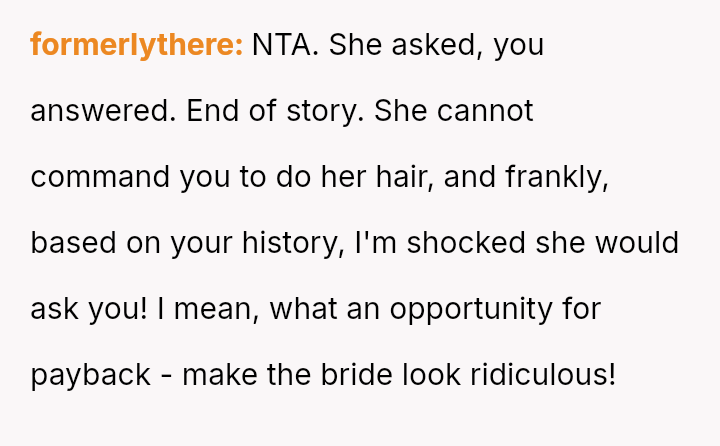Click the word "command" on the third line
This screenshot has height=446, width=720.
click(100, 177)
